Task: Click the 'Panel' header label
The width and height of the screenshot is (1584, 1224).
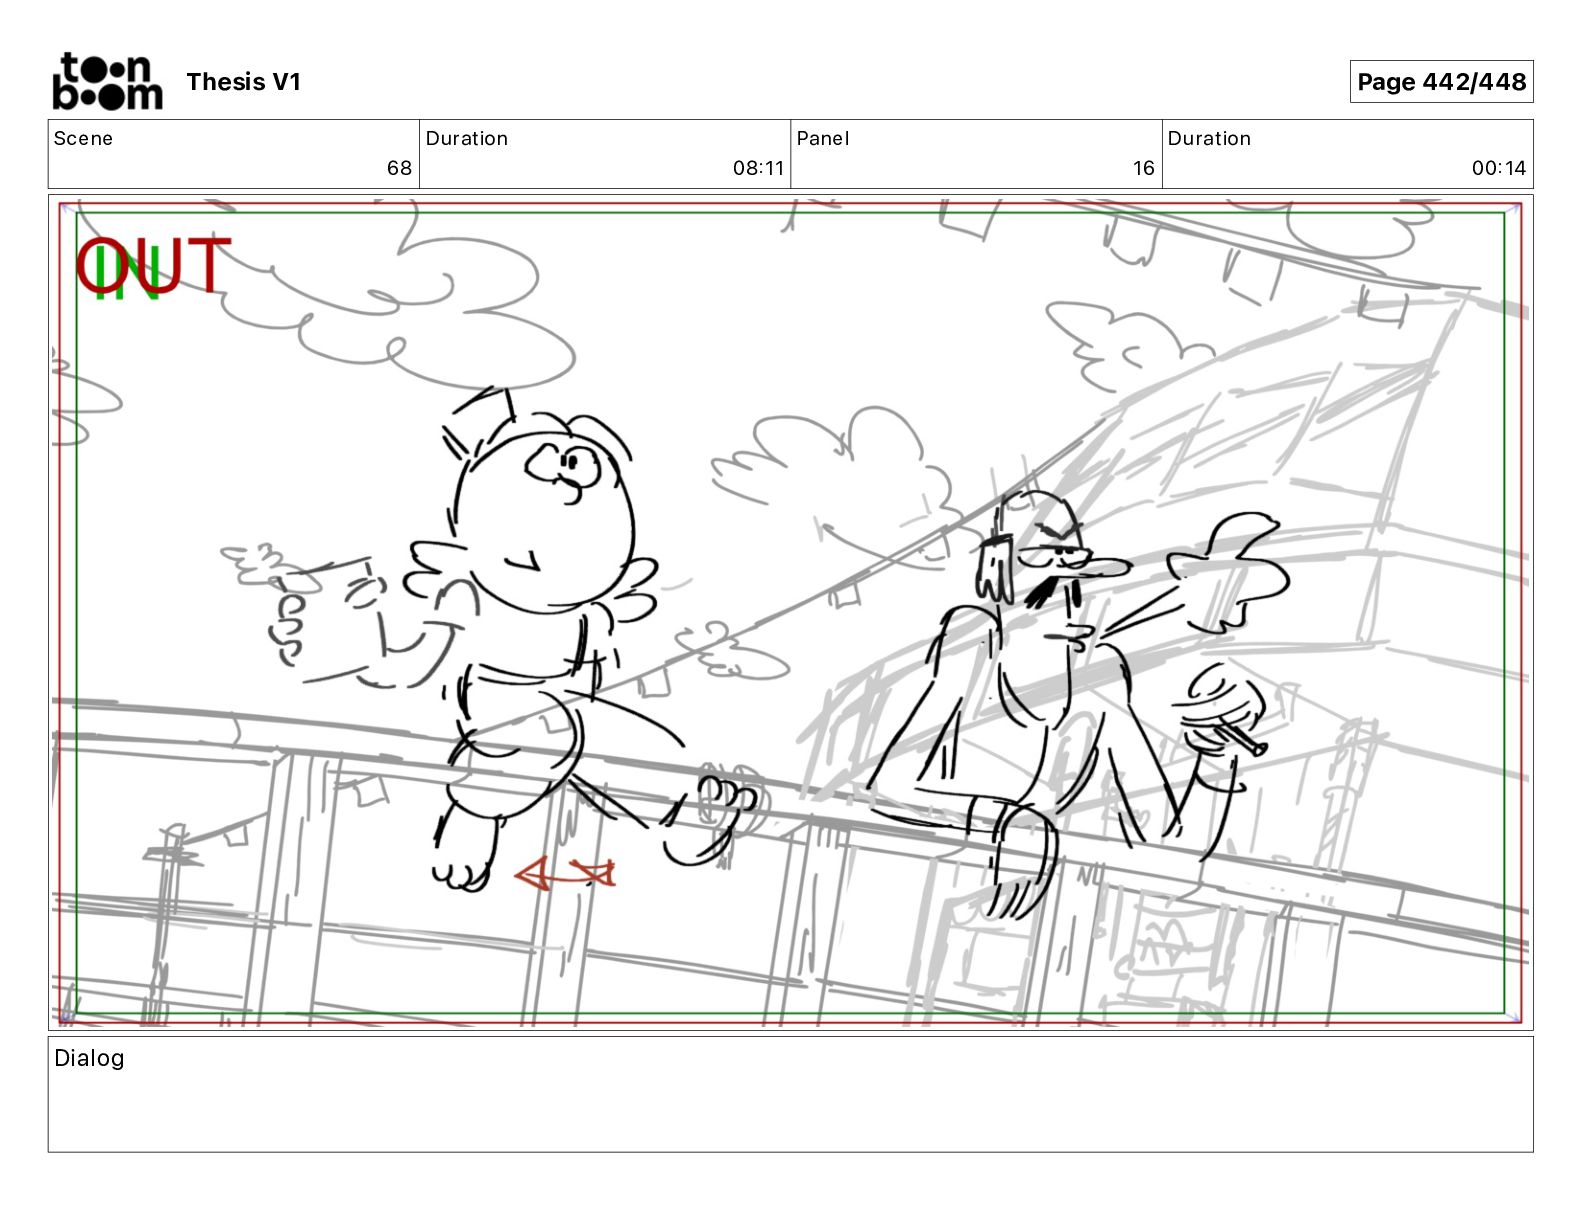Action: 823,138
